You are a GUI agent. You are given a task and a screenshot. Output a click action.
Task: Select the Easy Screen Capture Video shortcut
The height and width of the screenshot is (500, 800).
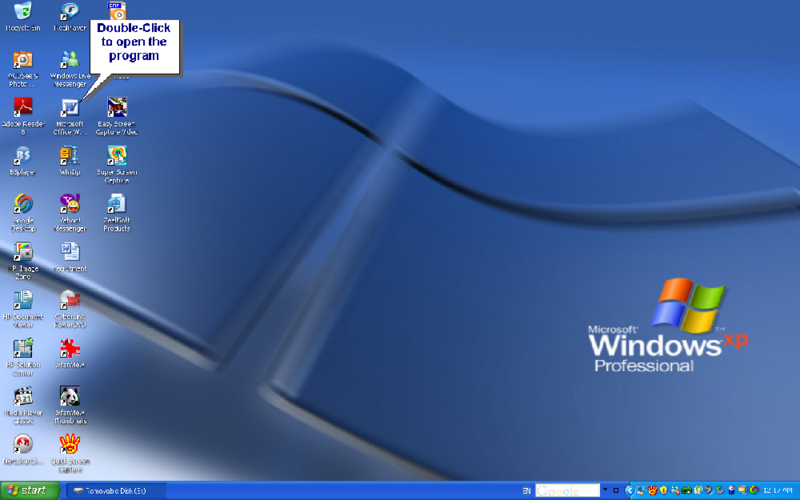coord(117,116)
